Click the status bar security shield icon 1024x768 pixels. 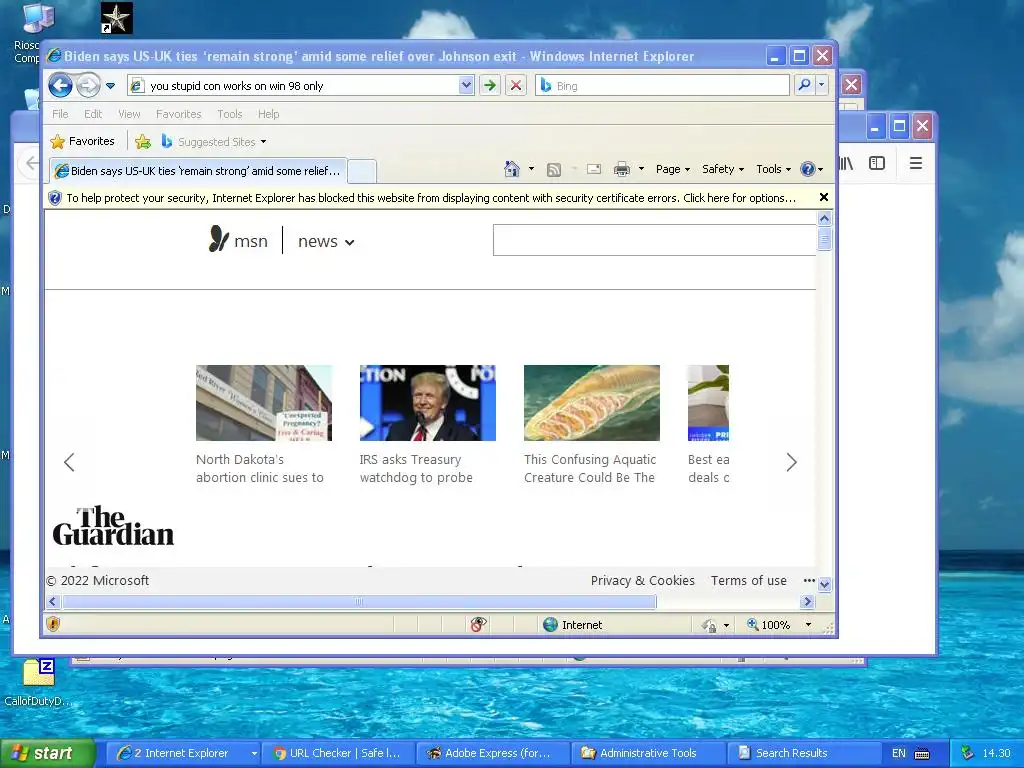[53, 624]
